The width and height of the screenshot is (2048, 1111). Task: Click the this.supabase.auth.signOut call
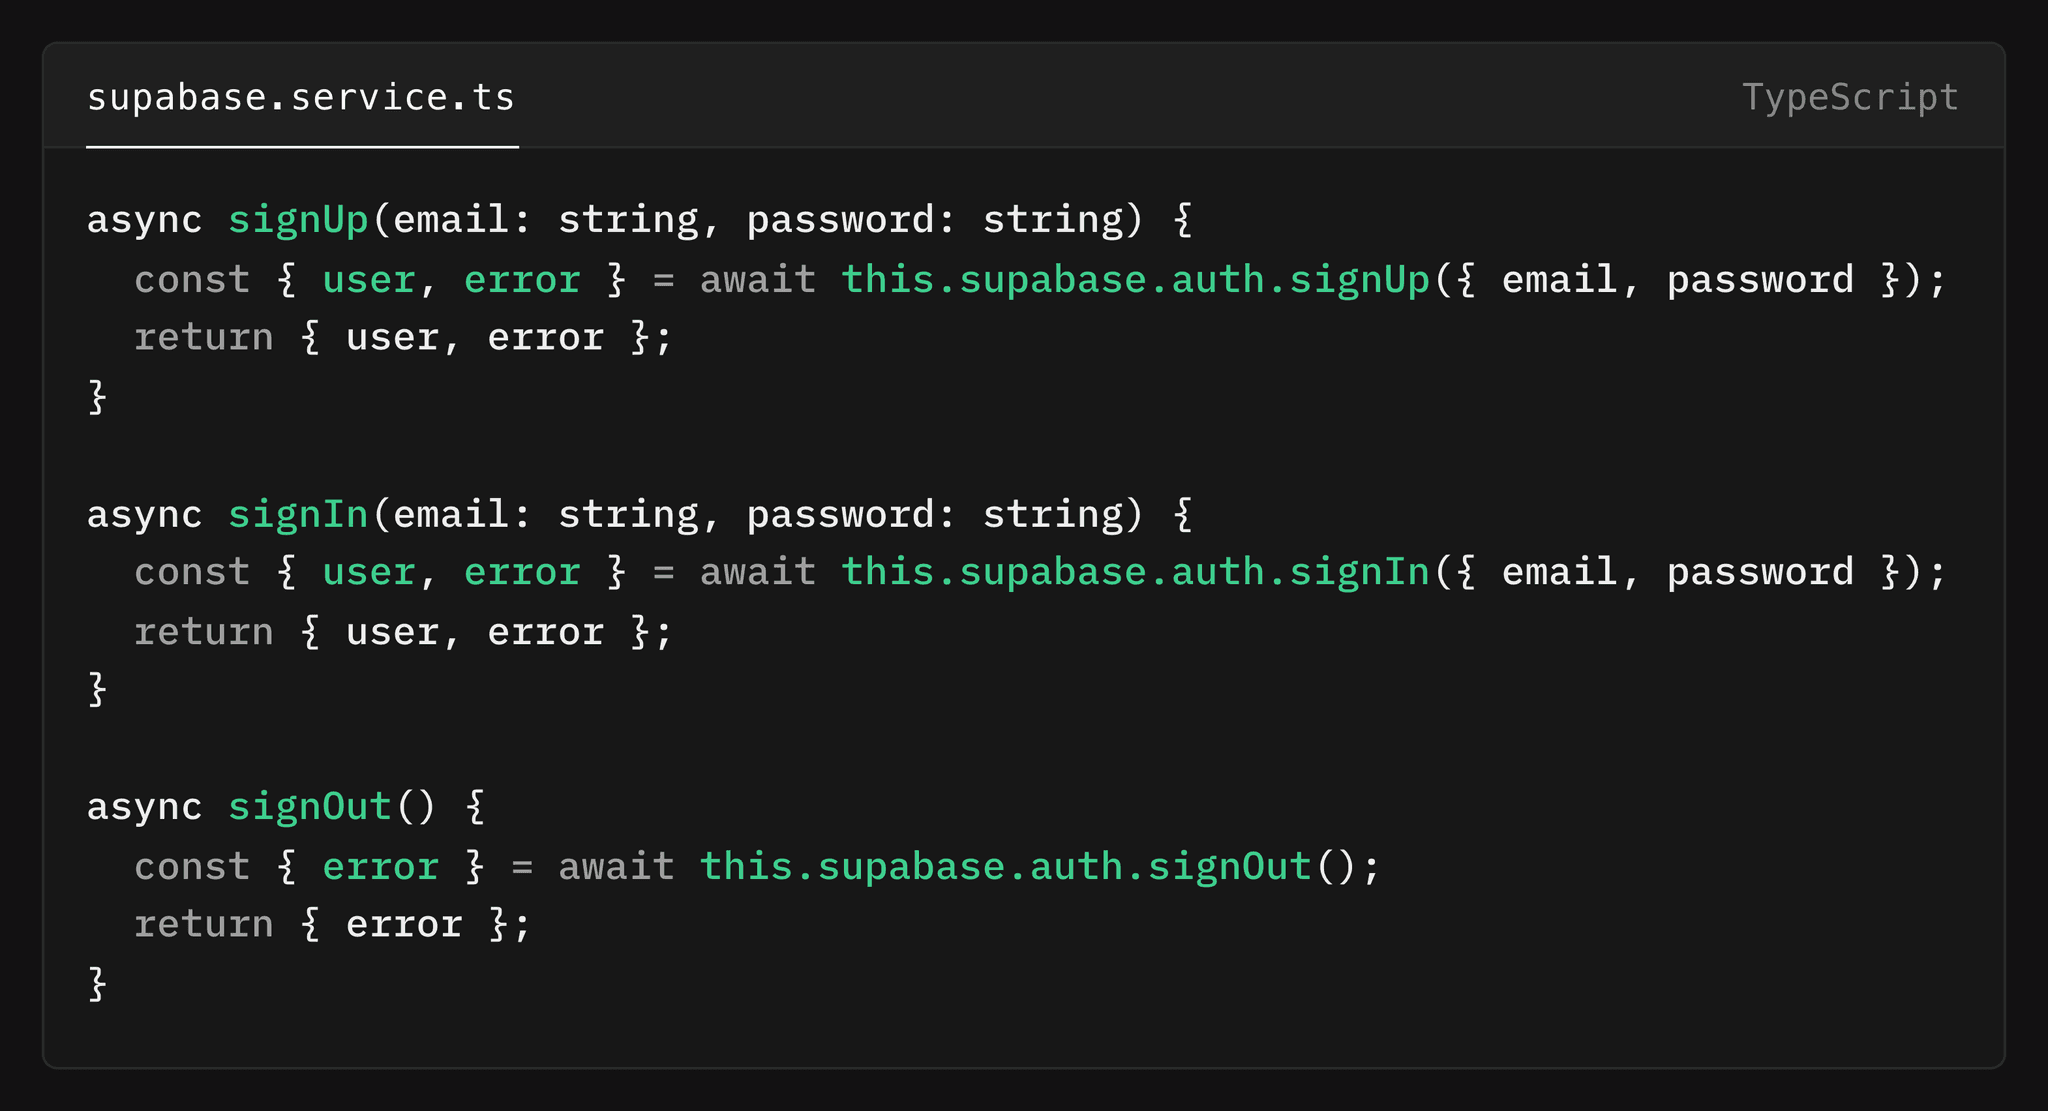pyautogui.click(x=1005, y=867)
